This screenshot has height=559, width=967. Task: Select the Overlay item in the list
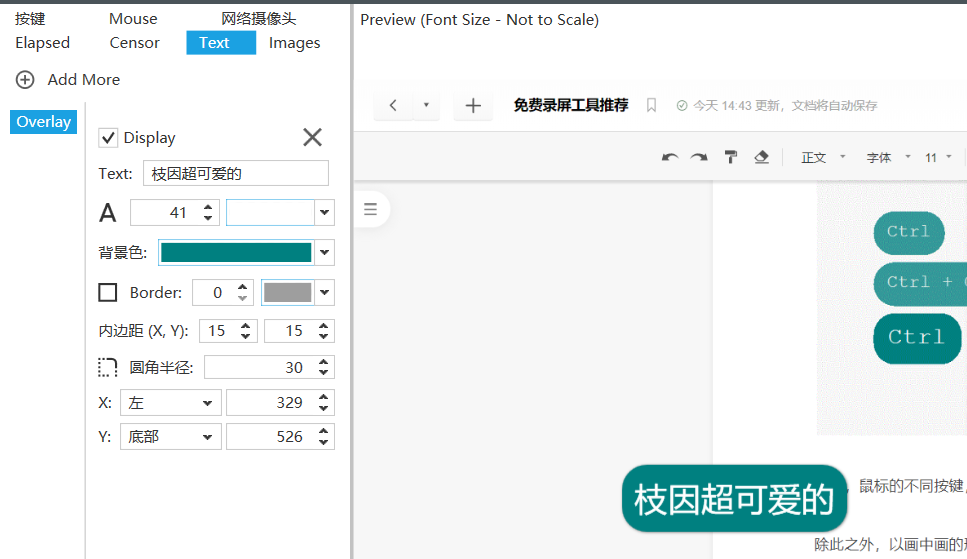click(x=43, y=122)
